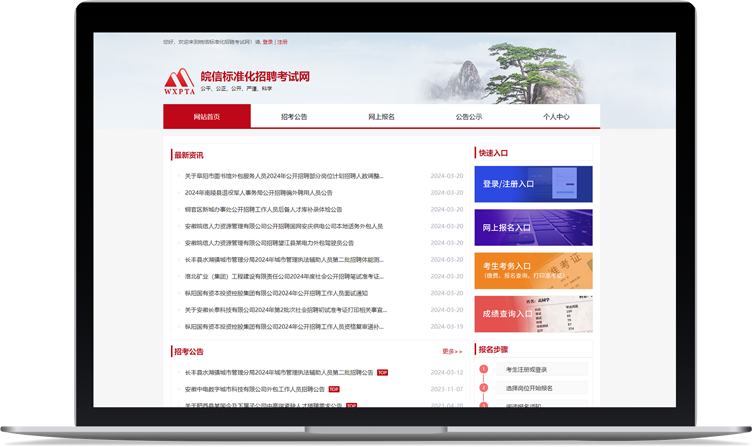The image size is (752, 447).
Task: Click the TOP badge beside 安徽中电数字城市 notice
Action: 334,389
